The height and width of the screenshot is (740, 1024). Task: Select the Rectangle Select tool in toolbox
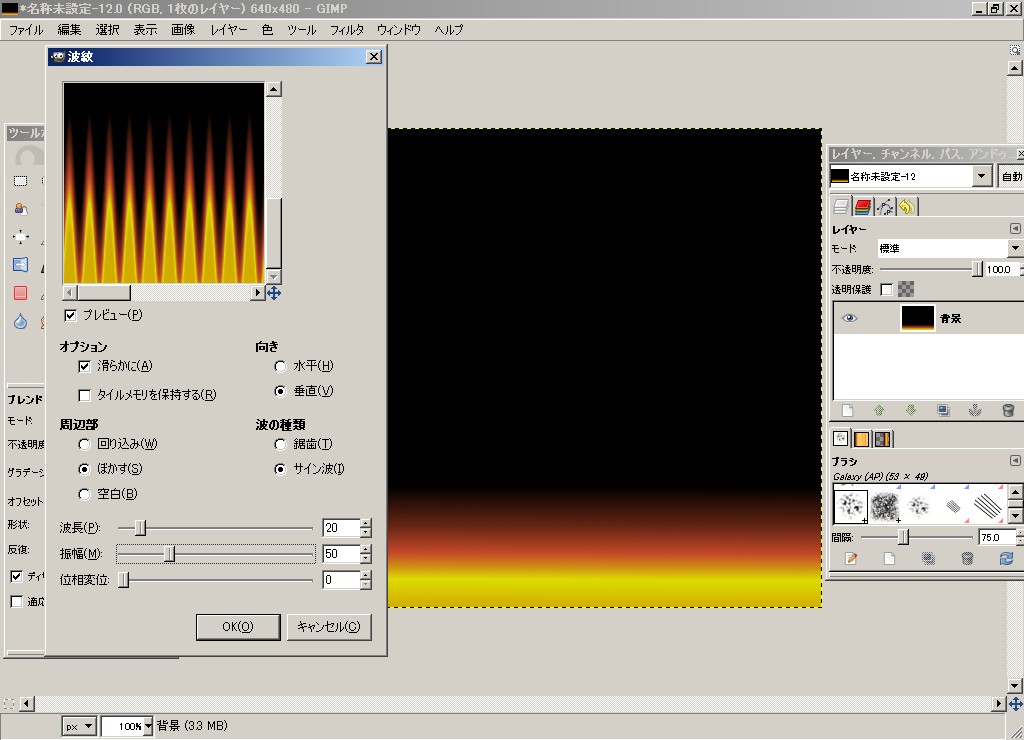20,181
